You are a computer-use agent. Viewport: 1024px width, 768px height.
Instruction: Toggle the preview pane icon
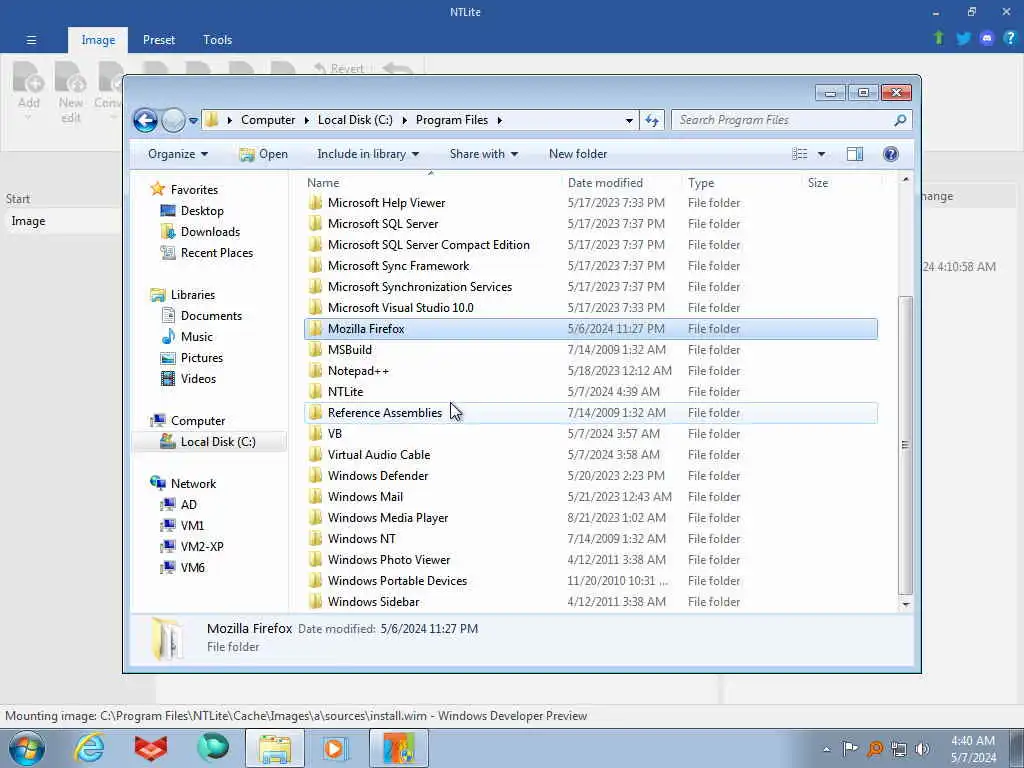(855, 154)
